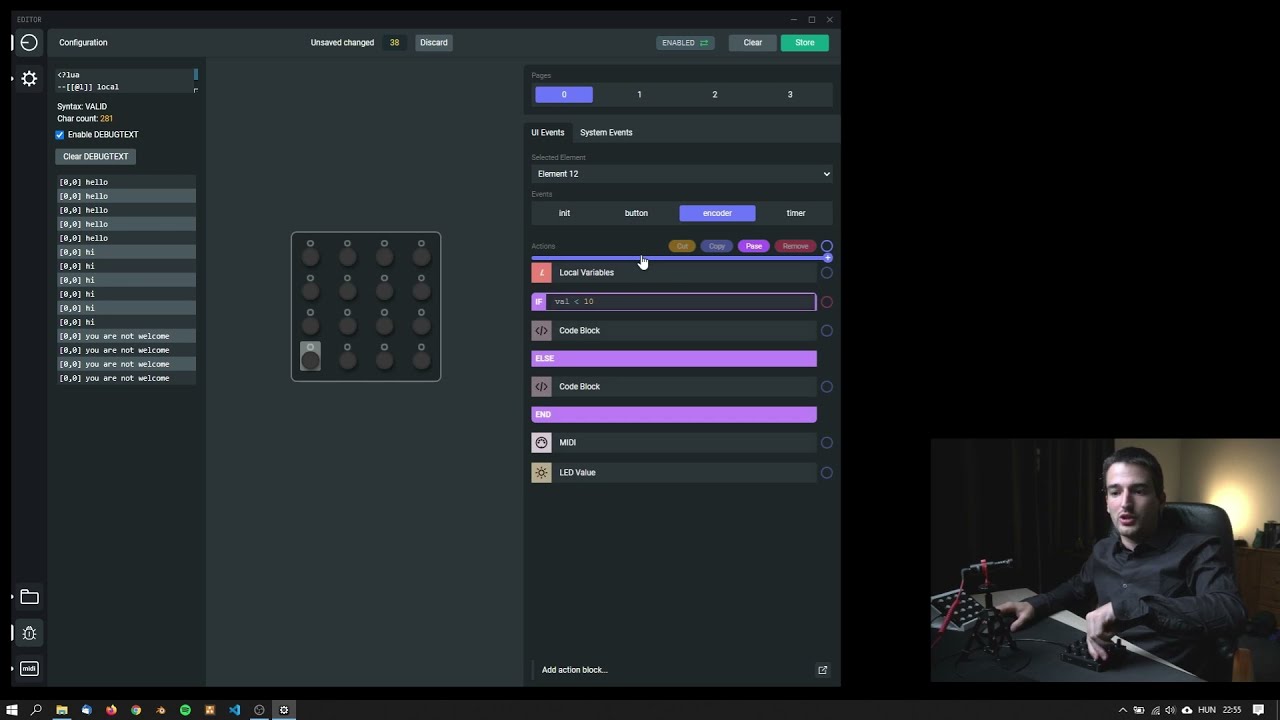
Task: Select first Code Block action circle
Action: point(827,330)
